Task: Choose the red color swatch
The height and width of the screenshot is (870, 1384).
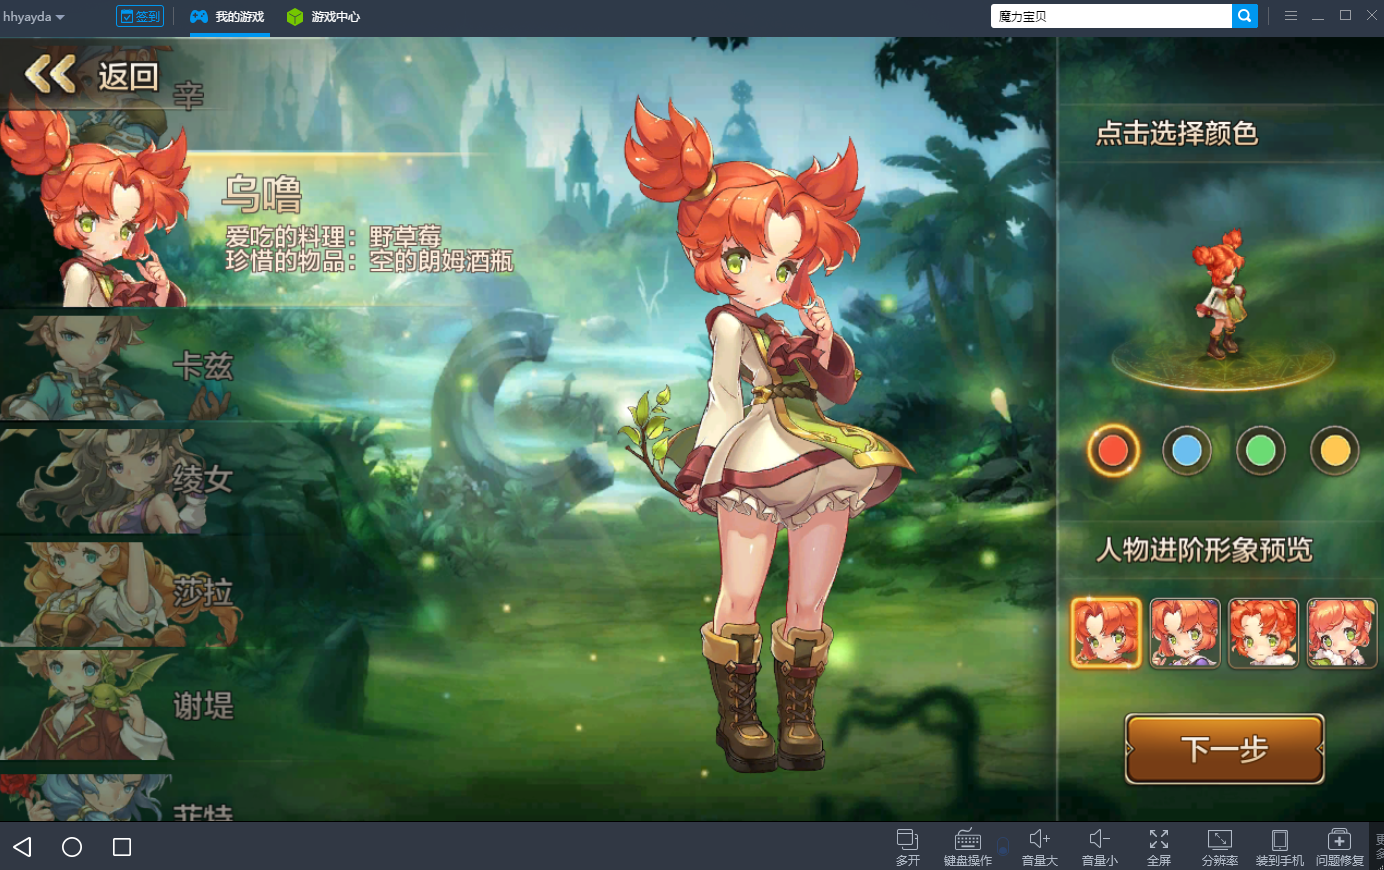Action: [1113, 451]
